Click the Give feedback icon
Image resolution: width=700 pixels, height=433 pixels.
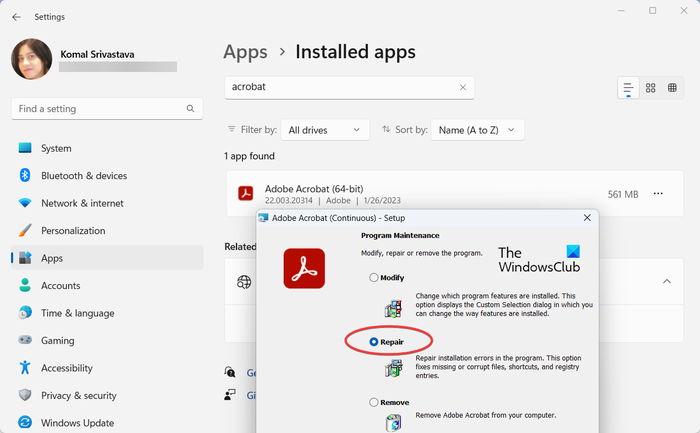(x=230, y=395)
